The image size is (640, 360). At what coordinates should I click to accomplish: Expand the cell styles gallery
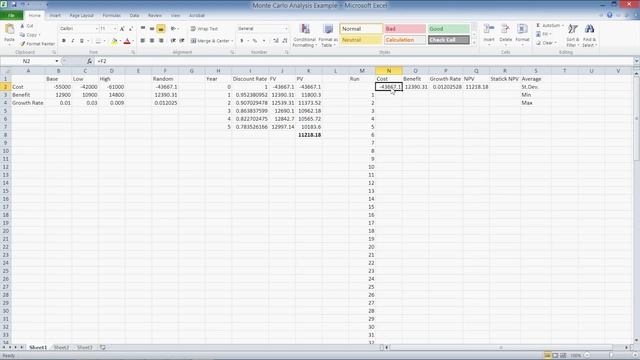pyautogui.click(x=474, y=43)
